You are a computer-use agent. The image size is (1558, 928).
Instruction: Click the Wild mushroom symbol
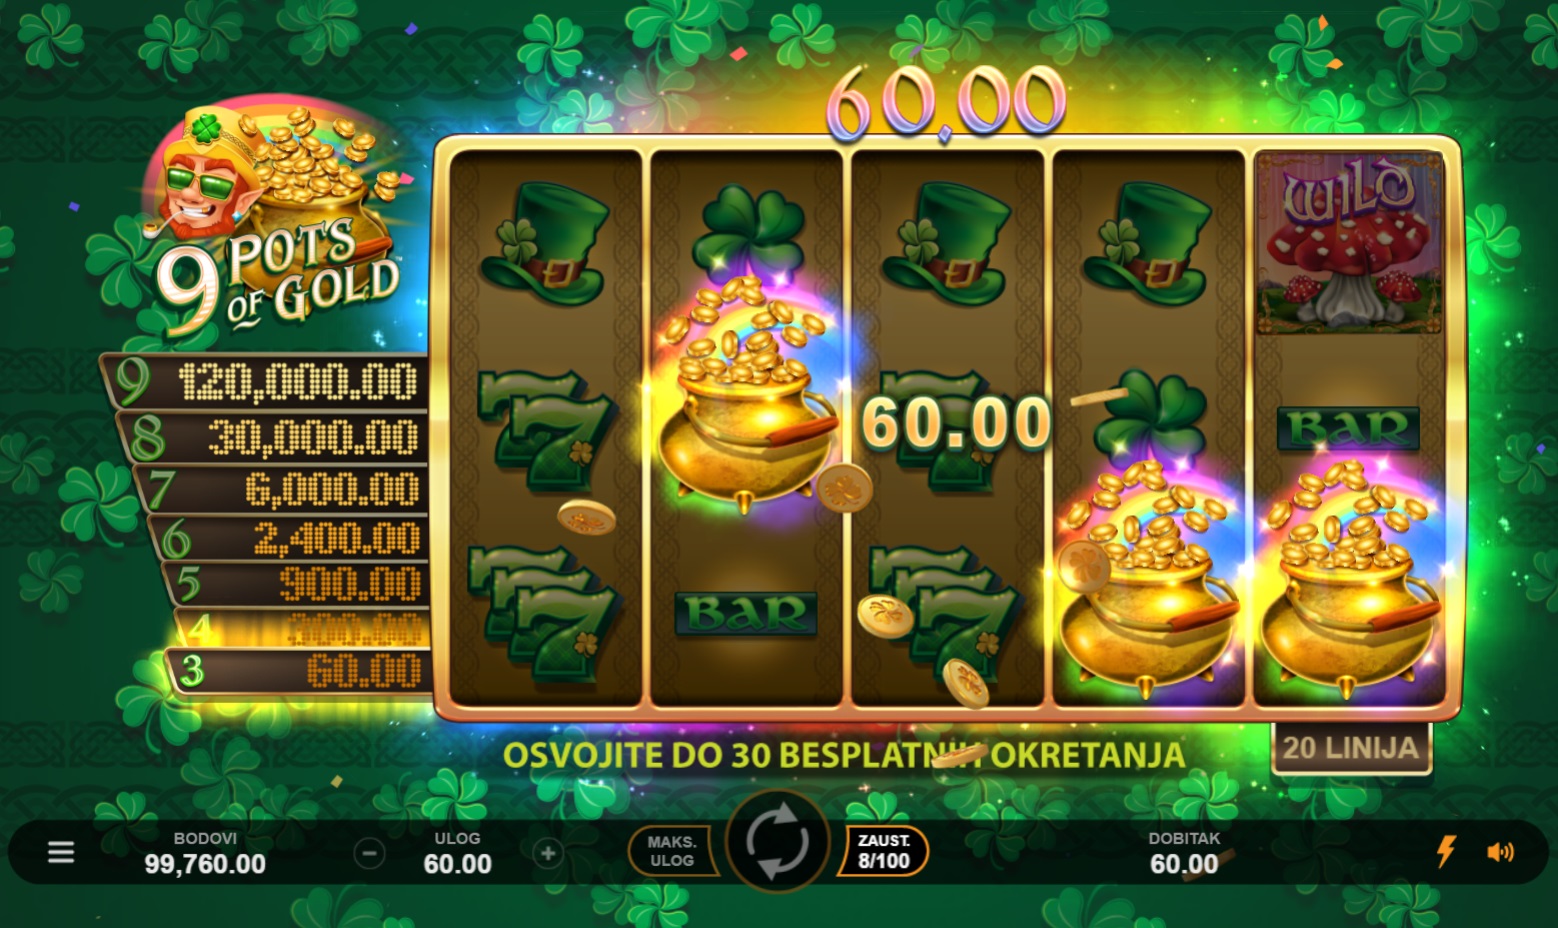click(1349, 244)
